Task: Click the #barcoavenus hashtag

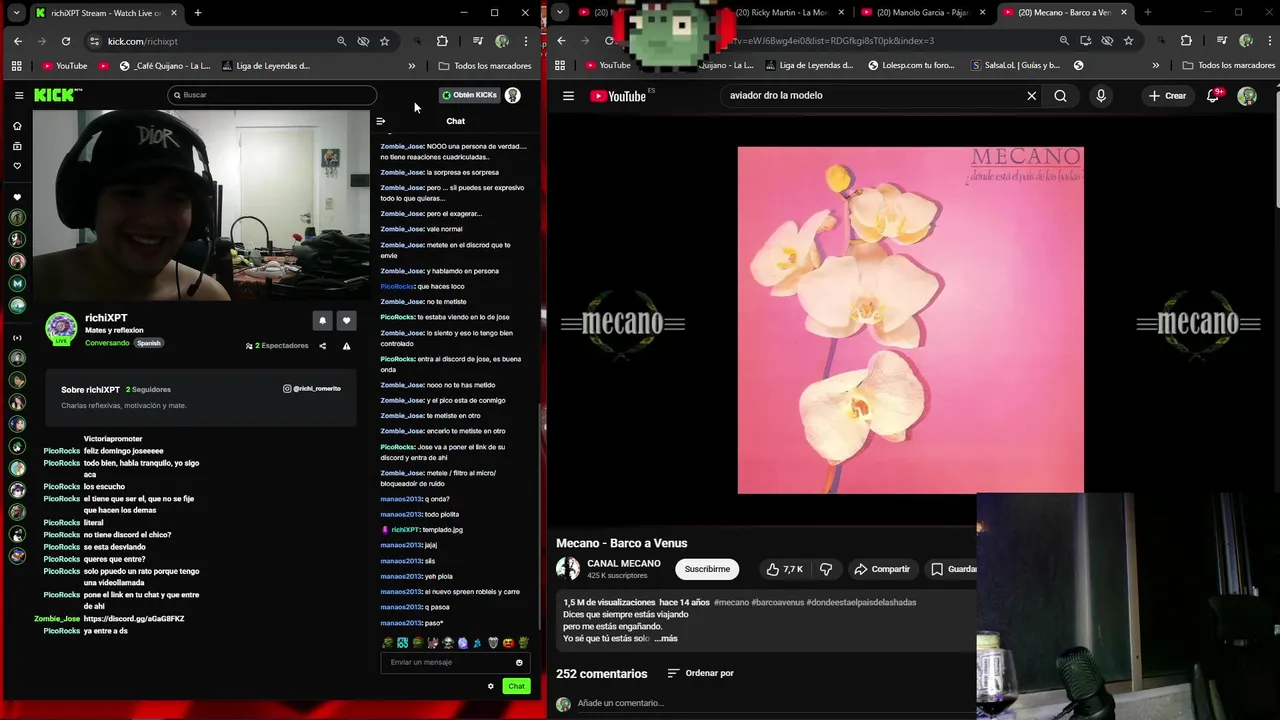Action: tap(777, 602)
